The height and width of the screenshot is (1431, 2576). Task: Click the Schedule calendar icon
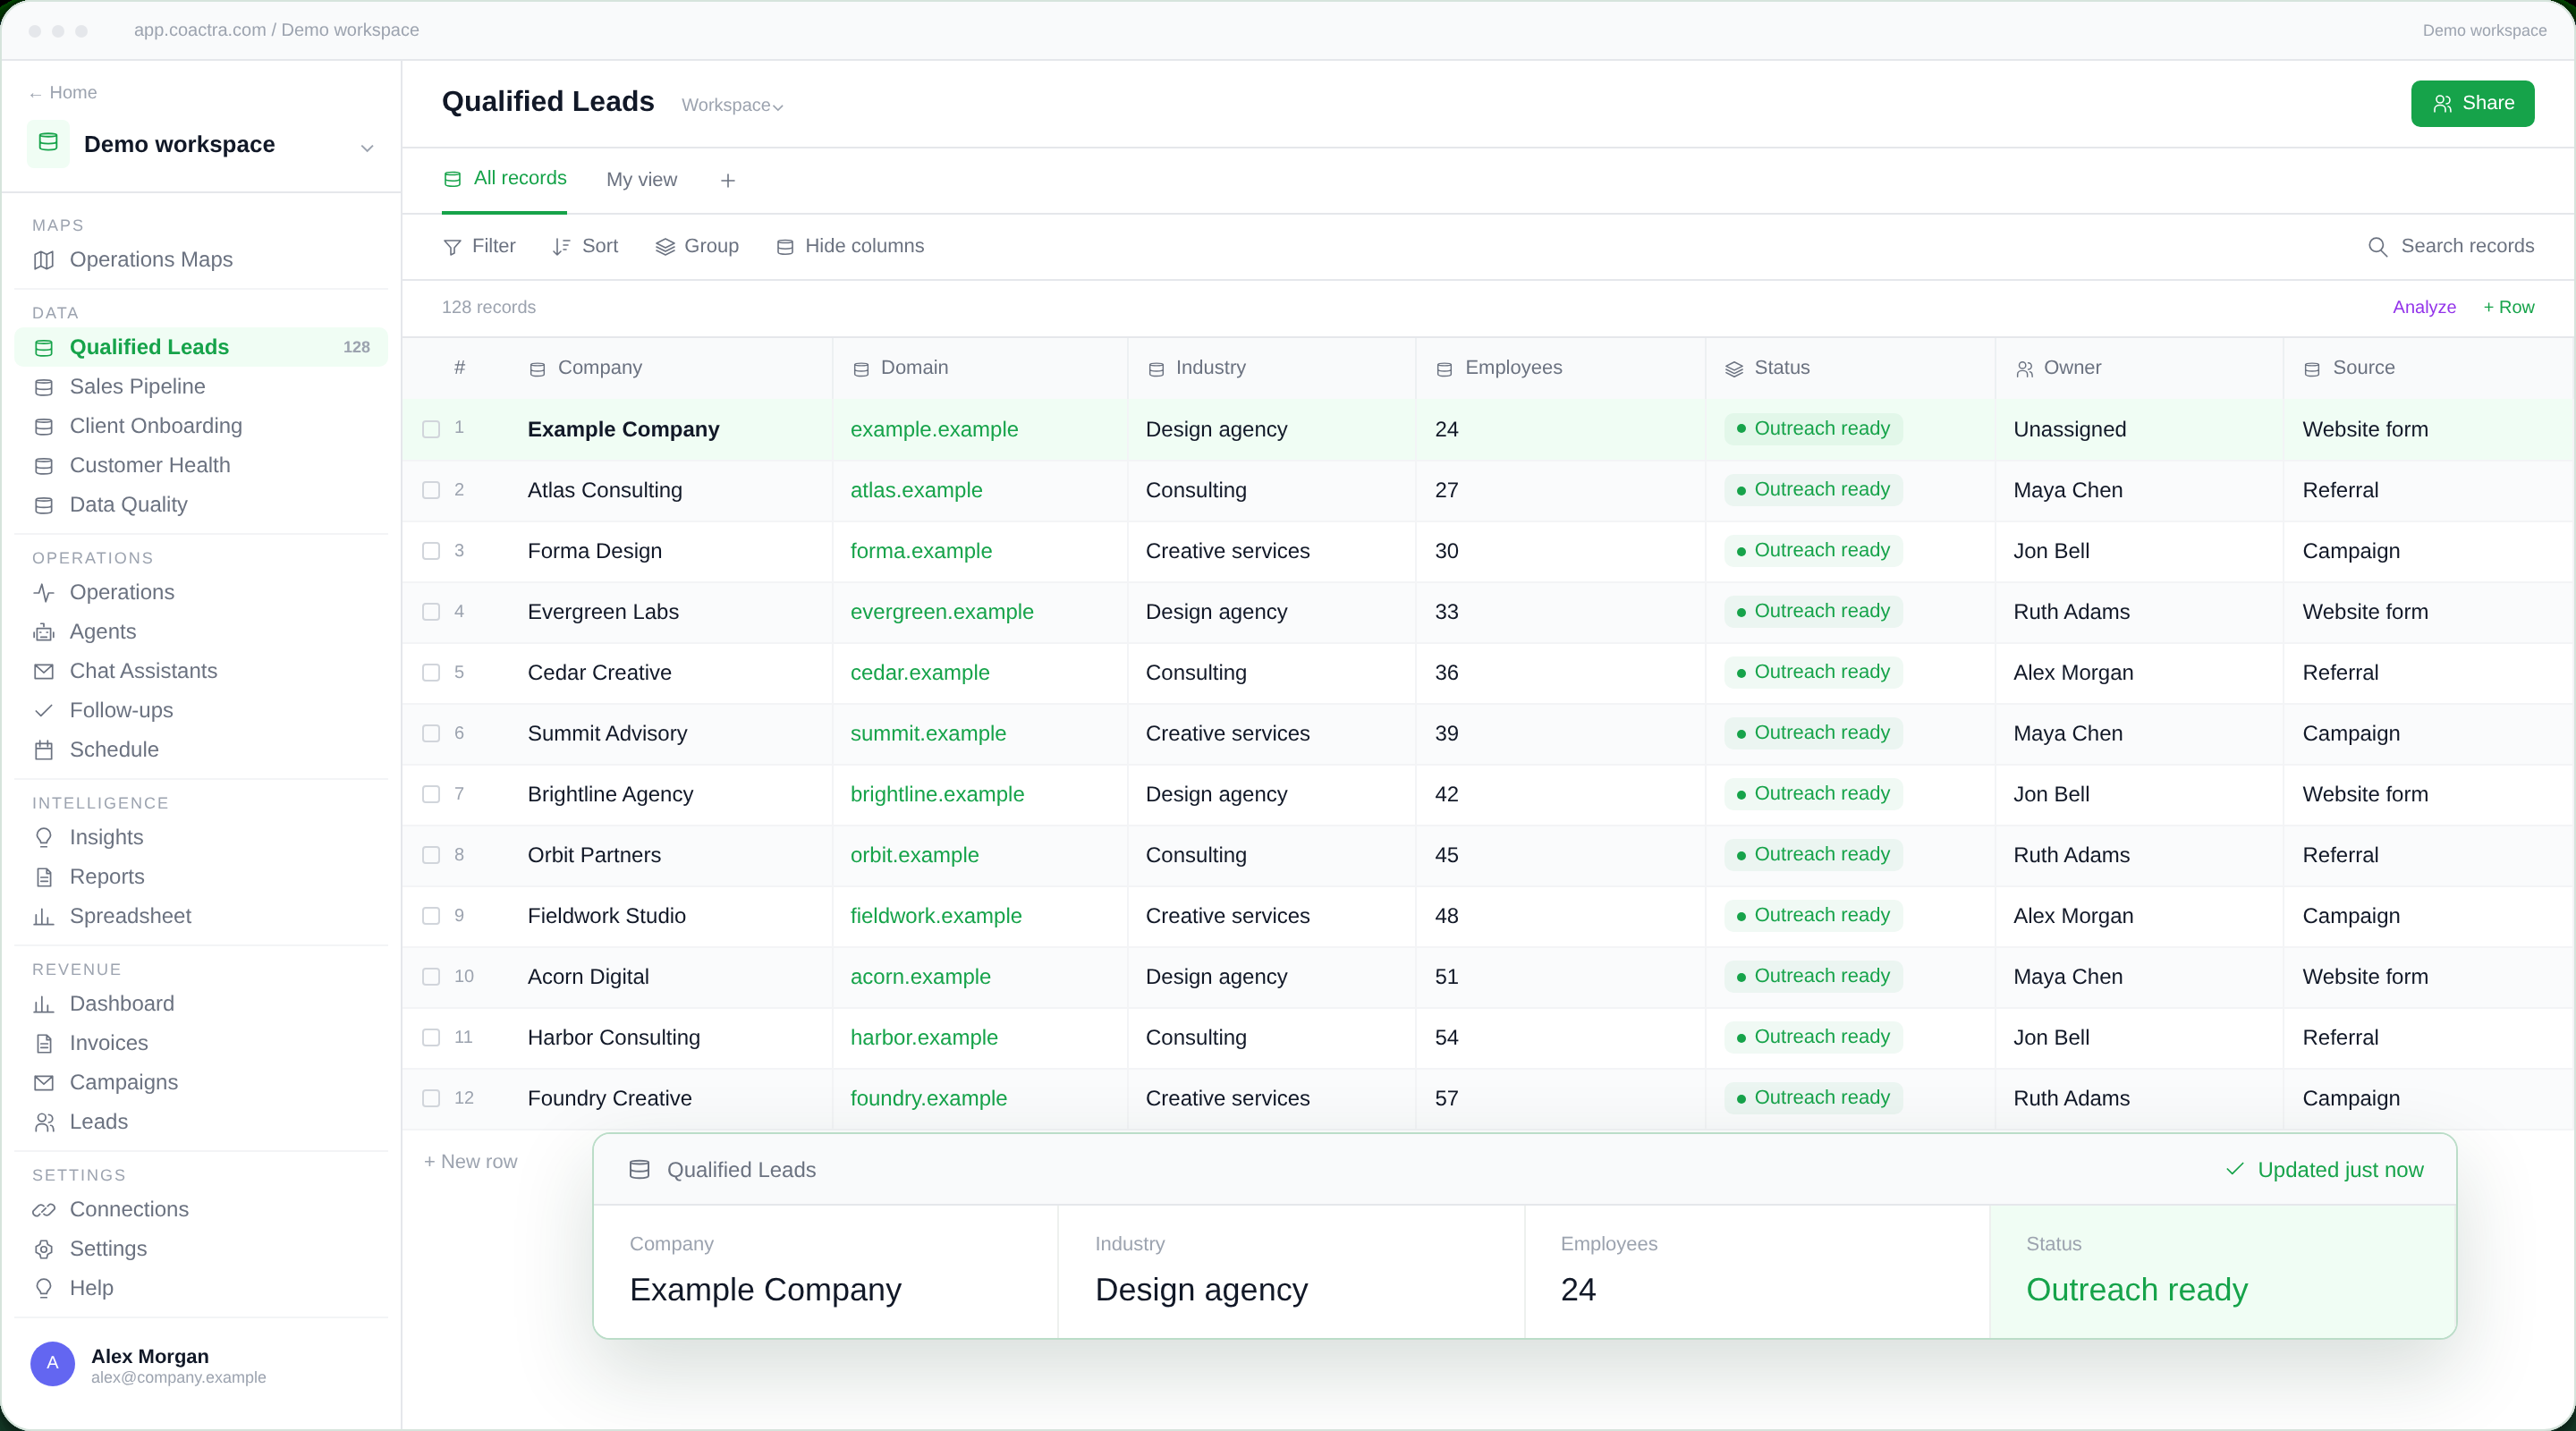tap(44, 750)
